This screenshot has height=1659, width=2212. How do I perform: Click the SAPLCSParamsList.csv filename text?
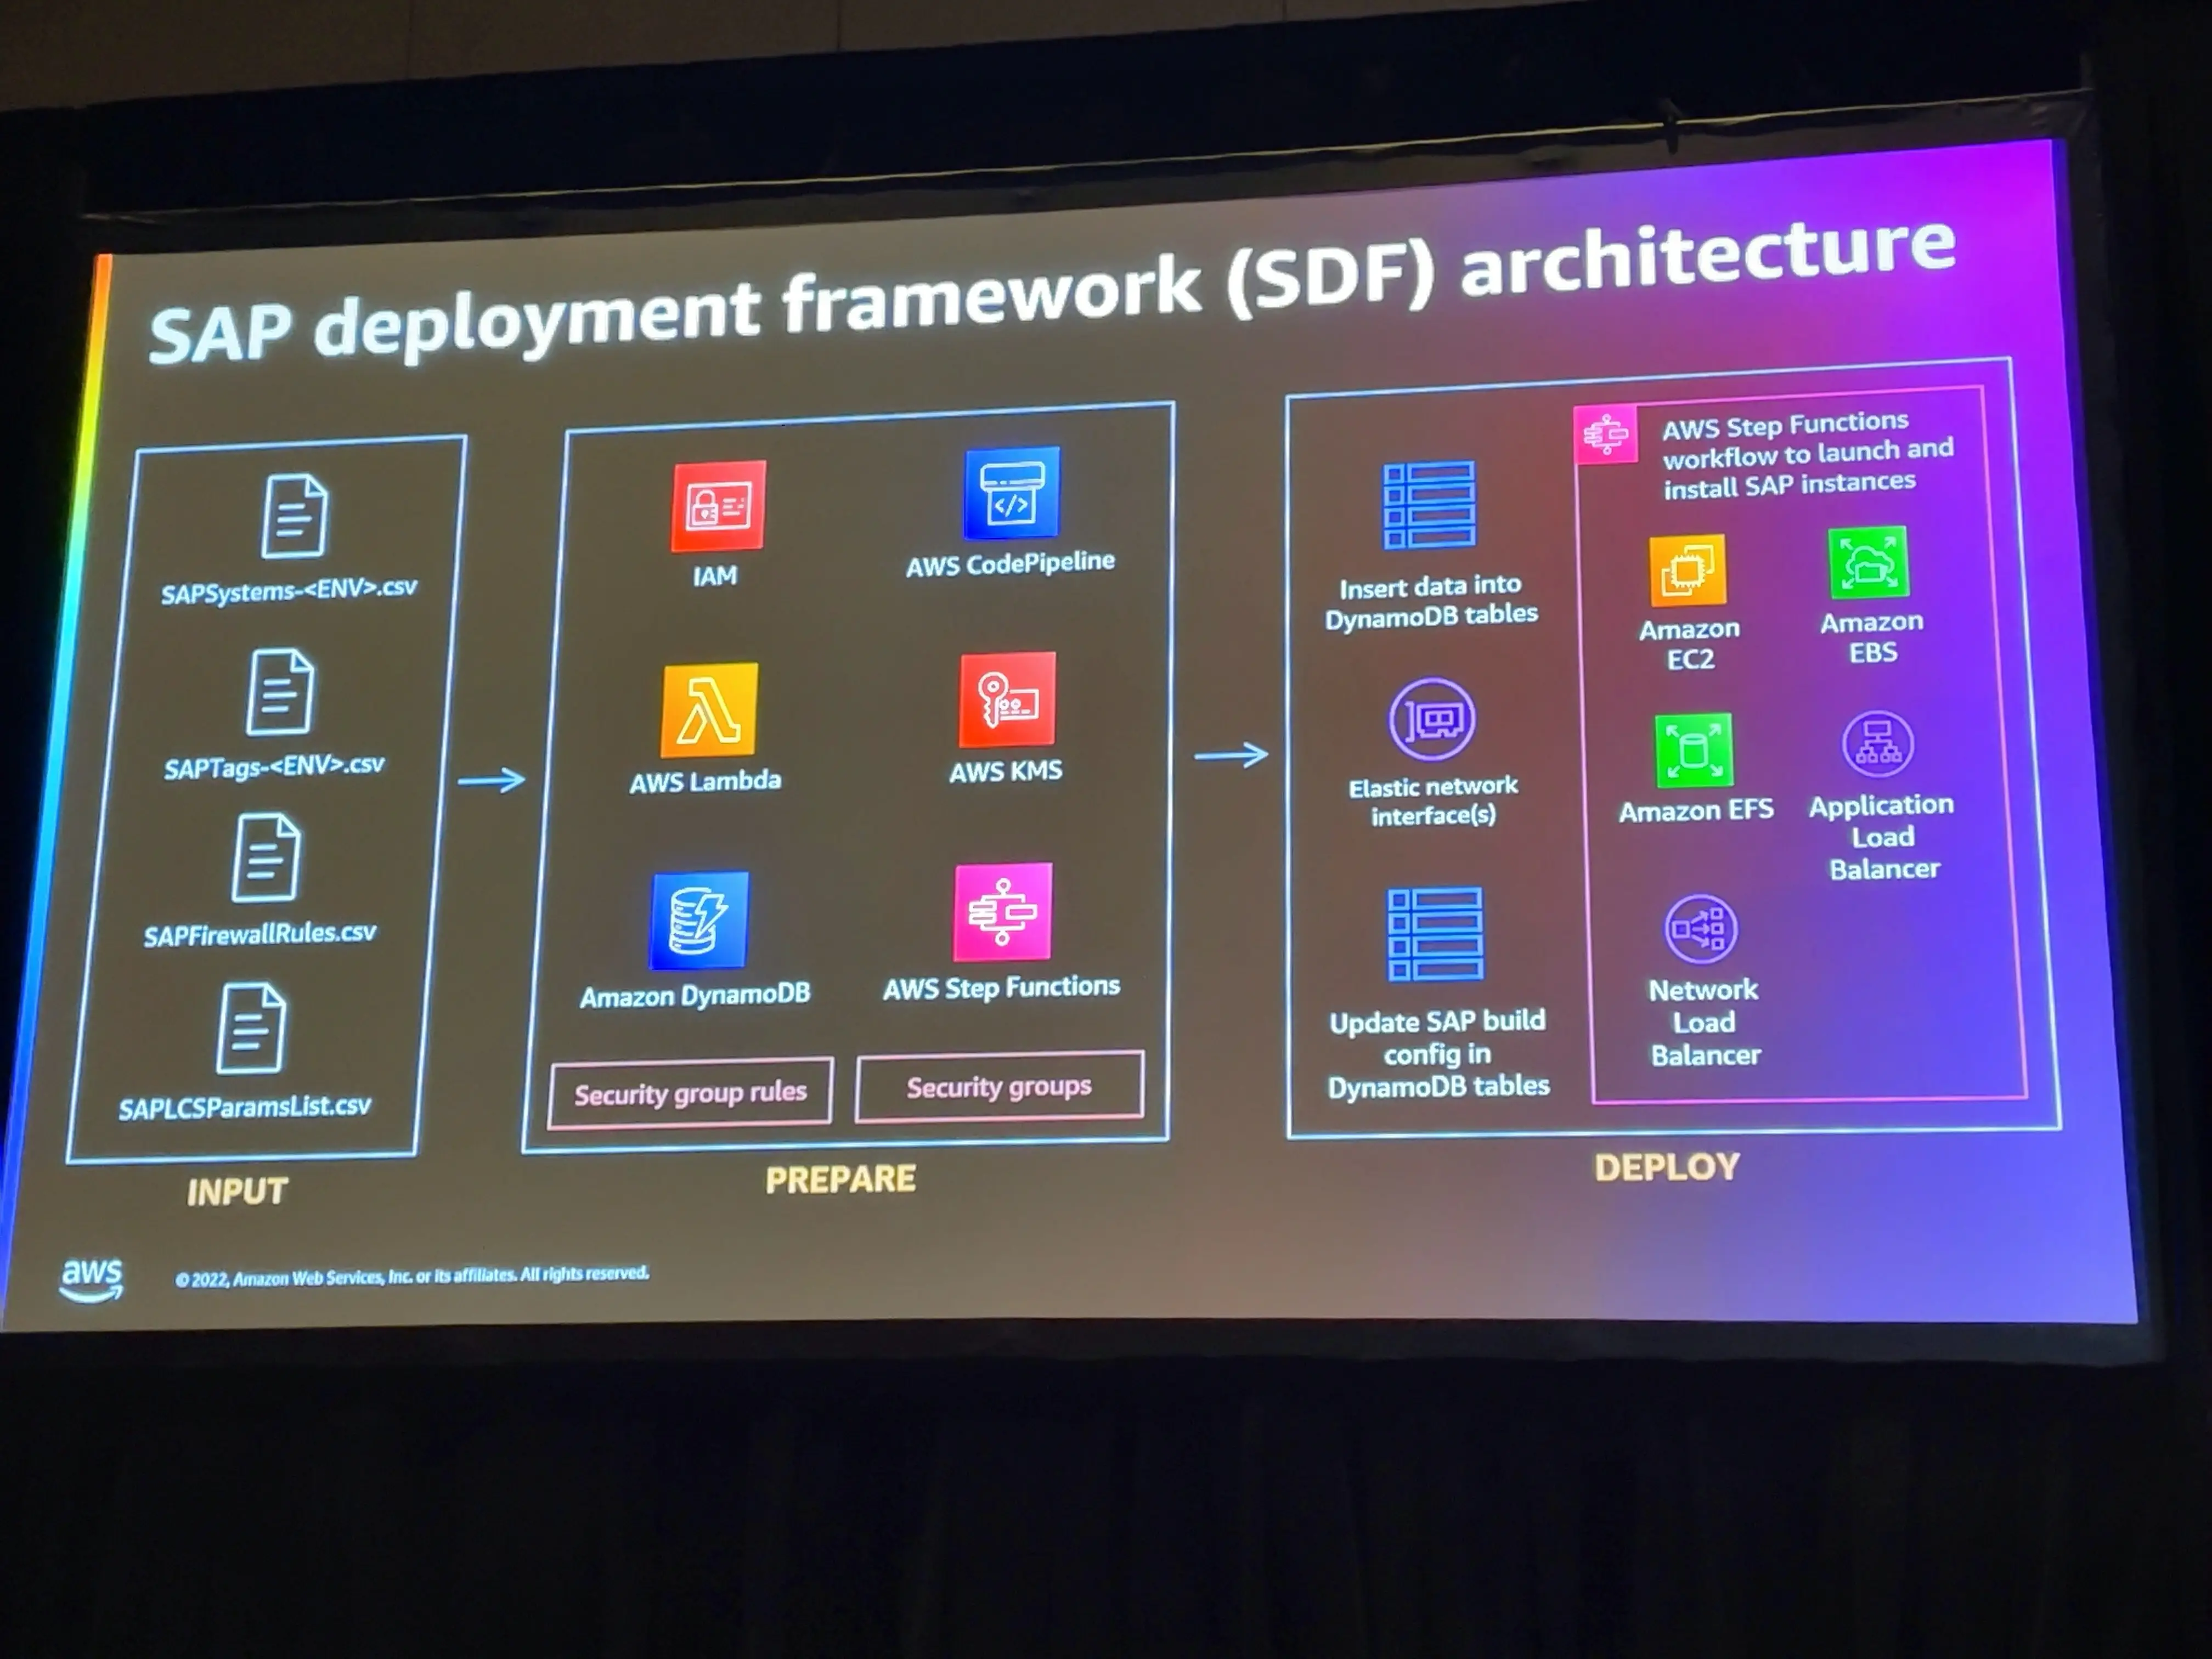[x=245, y=1107]
